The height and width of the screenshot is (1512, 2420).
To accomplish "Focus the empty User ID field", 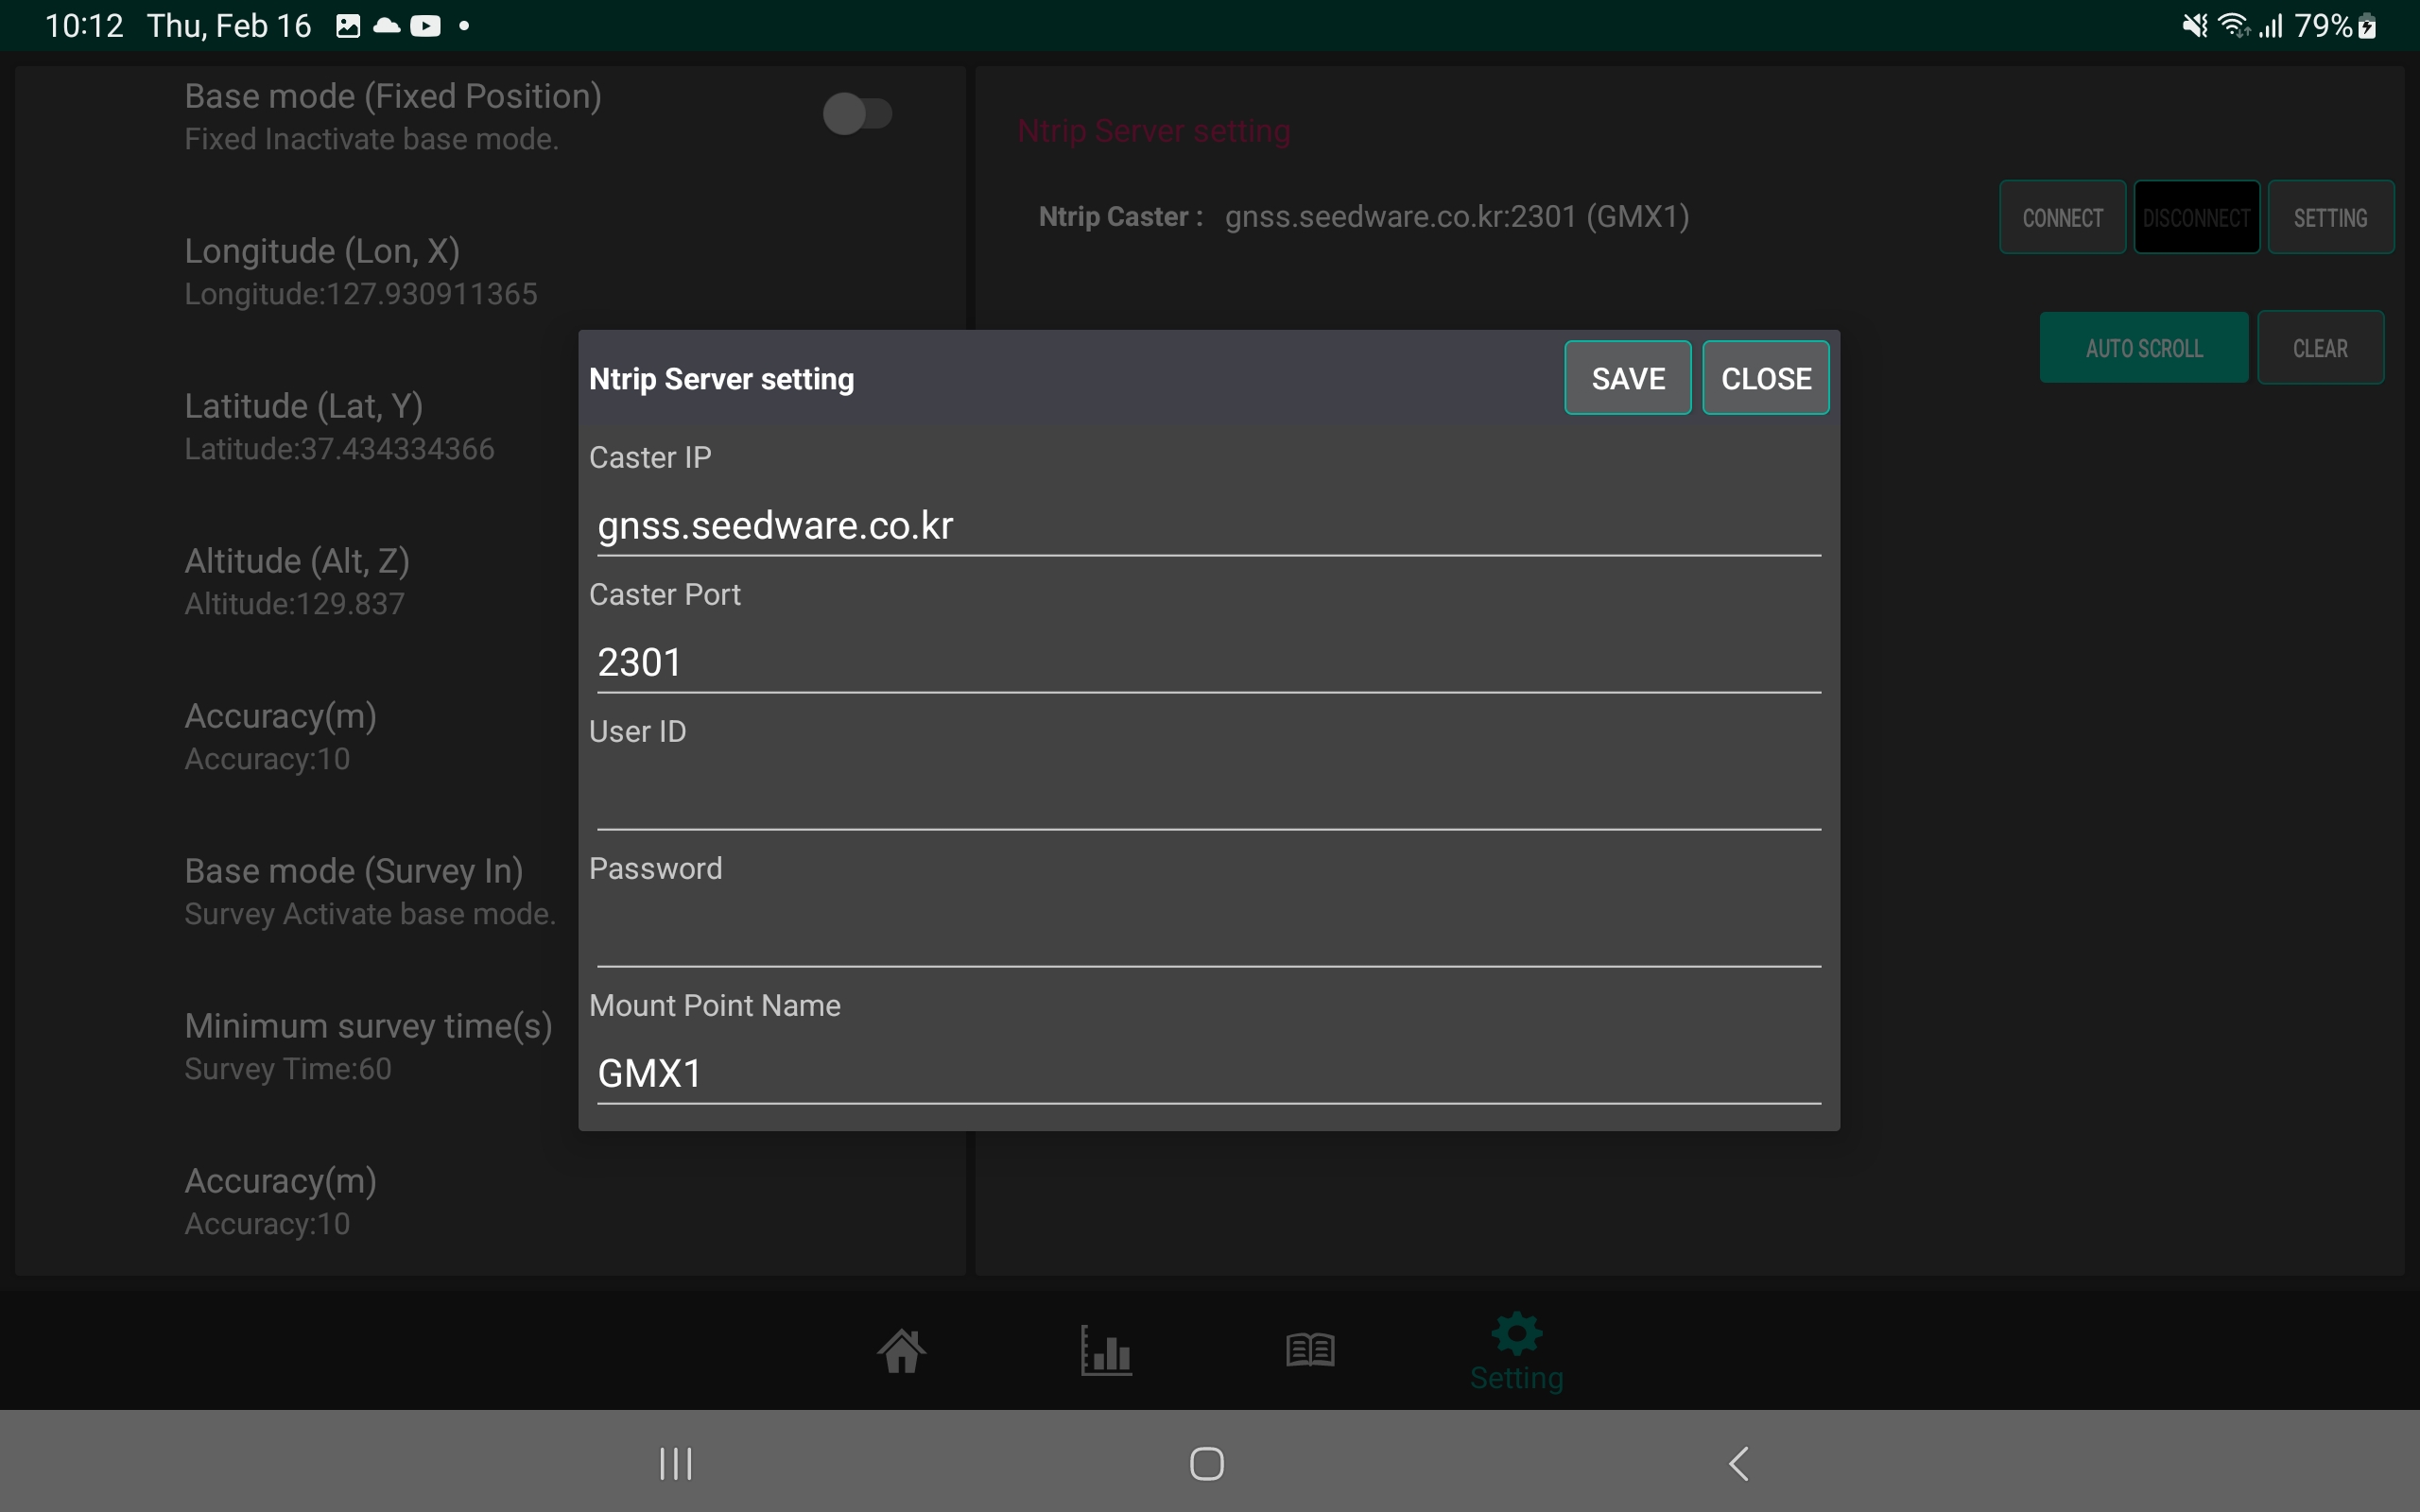I will click(x=1209, y=800).
